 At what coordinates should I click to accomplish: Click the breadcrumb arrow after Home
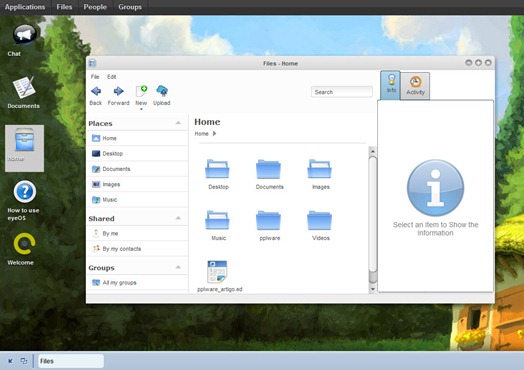tap(215, 134)
